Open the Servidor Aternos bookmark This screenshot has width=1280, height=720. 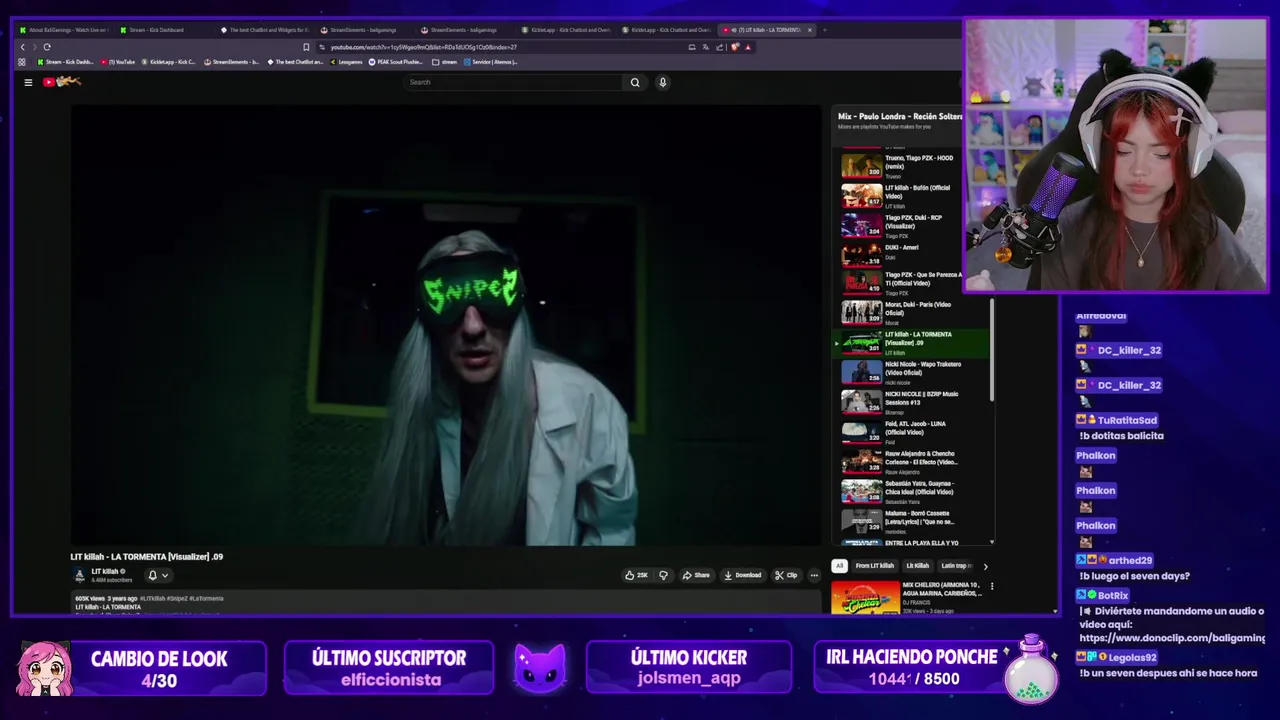[490, 62]
